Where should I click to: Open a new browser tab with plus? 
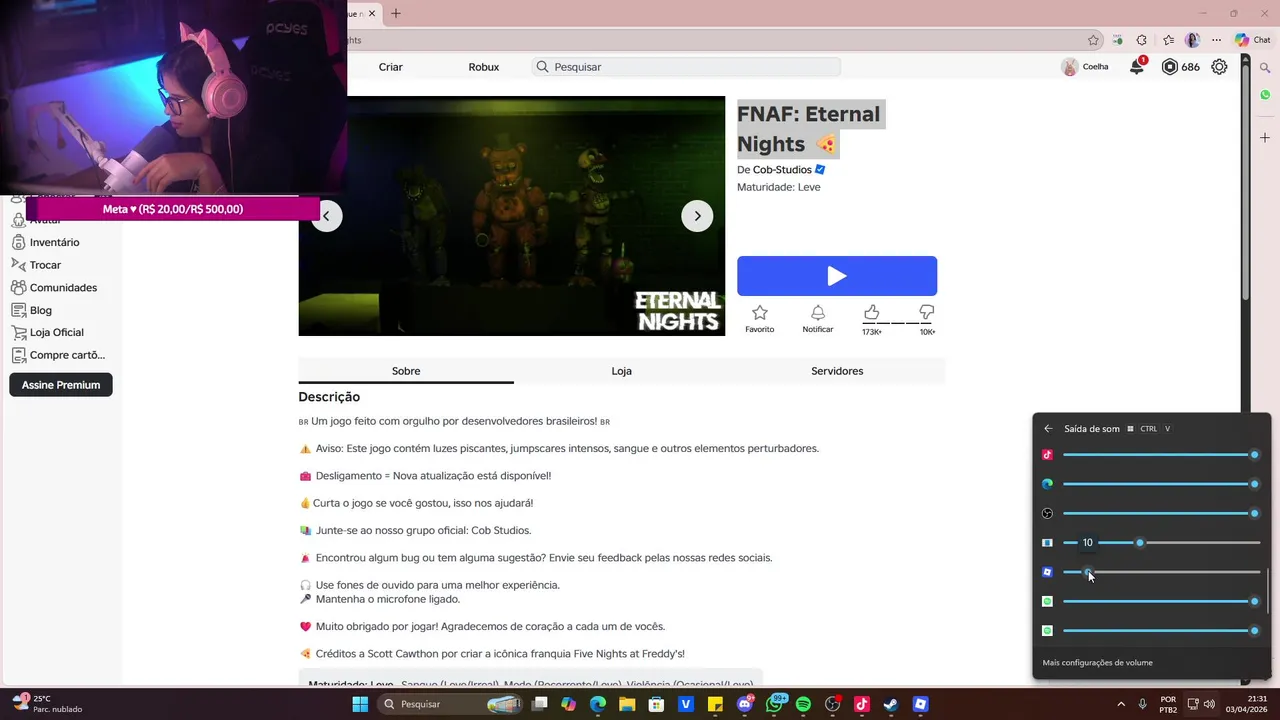click(396, 13)
